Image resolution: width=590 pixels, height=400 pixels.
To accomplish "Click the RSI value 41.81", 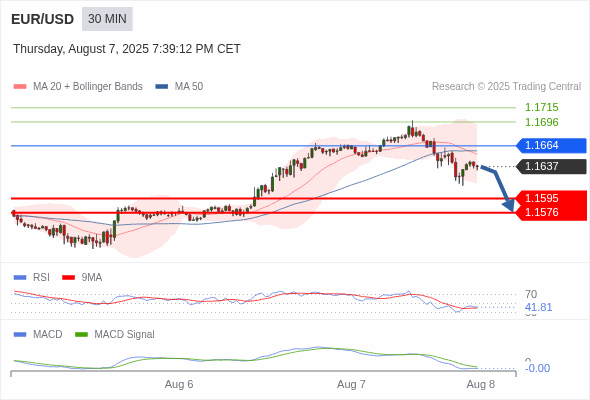I will point(538,307).
